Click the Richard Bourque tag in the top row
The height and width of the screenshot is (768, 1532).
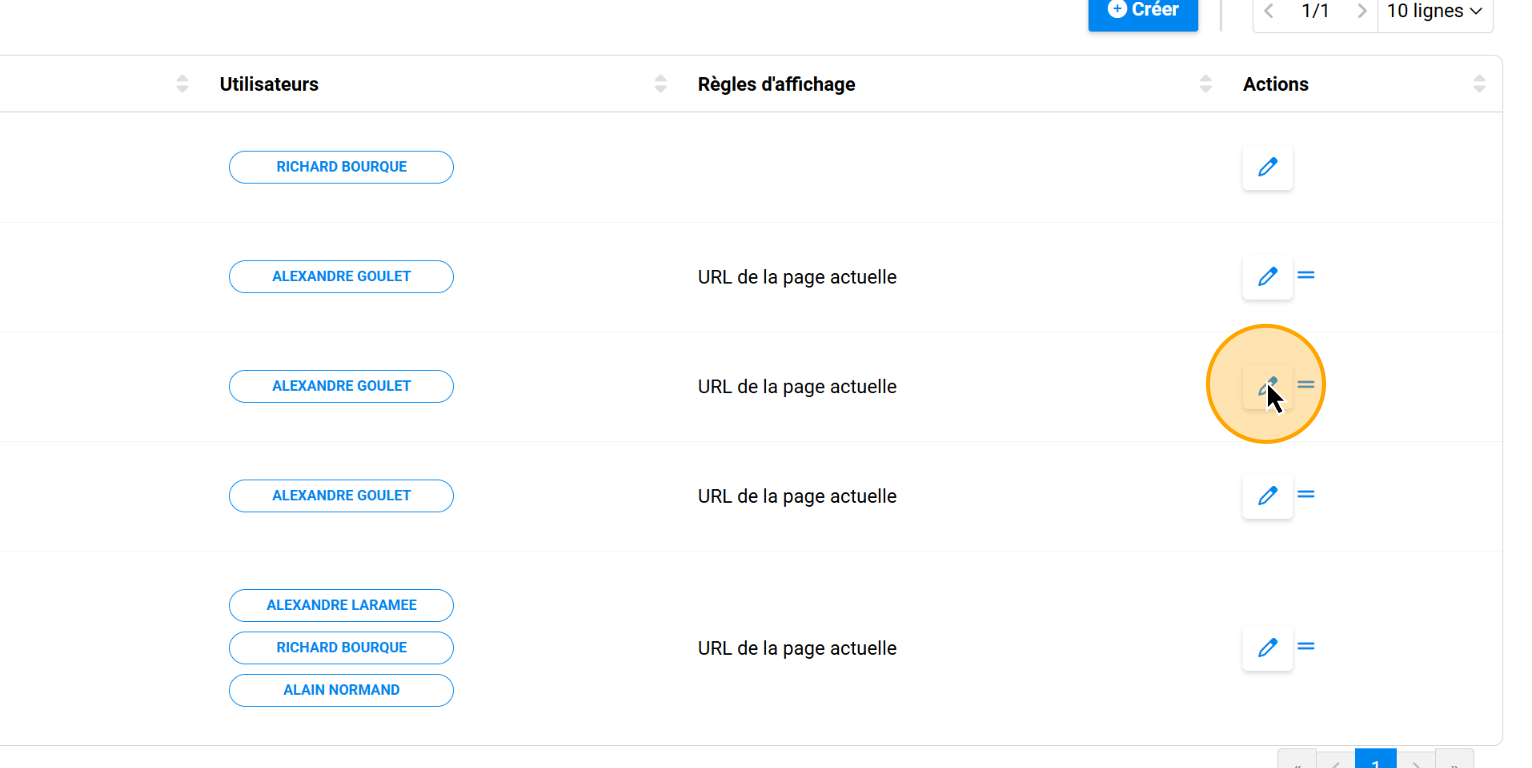tap(341, 167)
